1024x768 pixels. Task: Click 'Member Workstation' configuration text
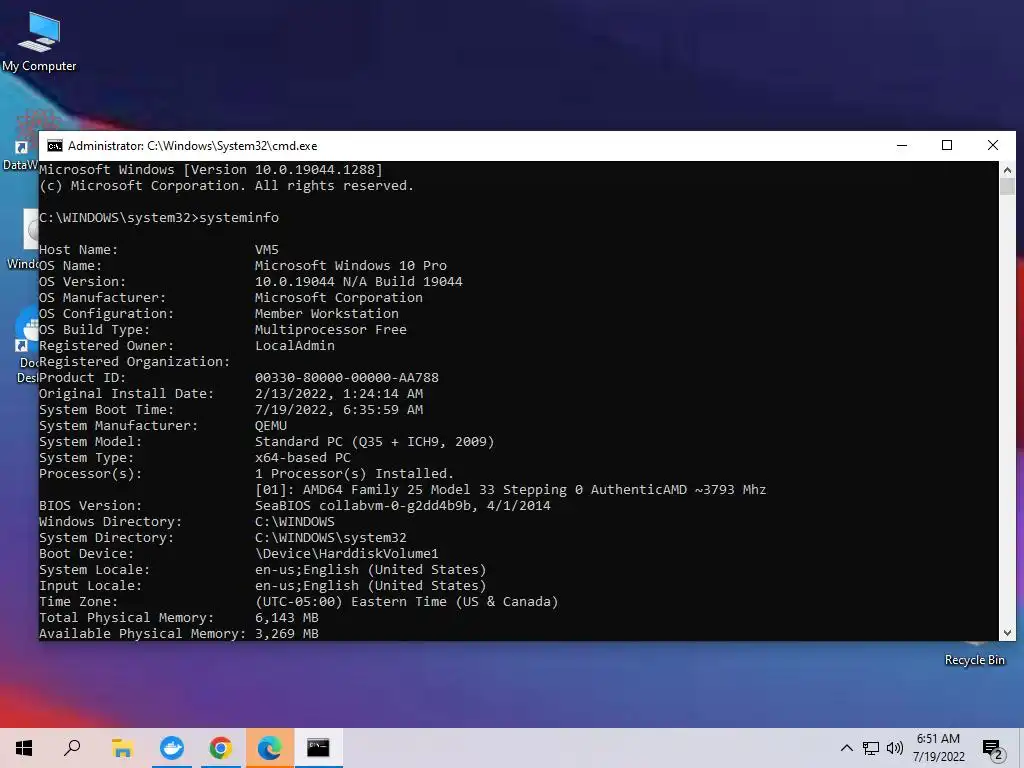point(327,313)
